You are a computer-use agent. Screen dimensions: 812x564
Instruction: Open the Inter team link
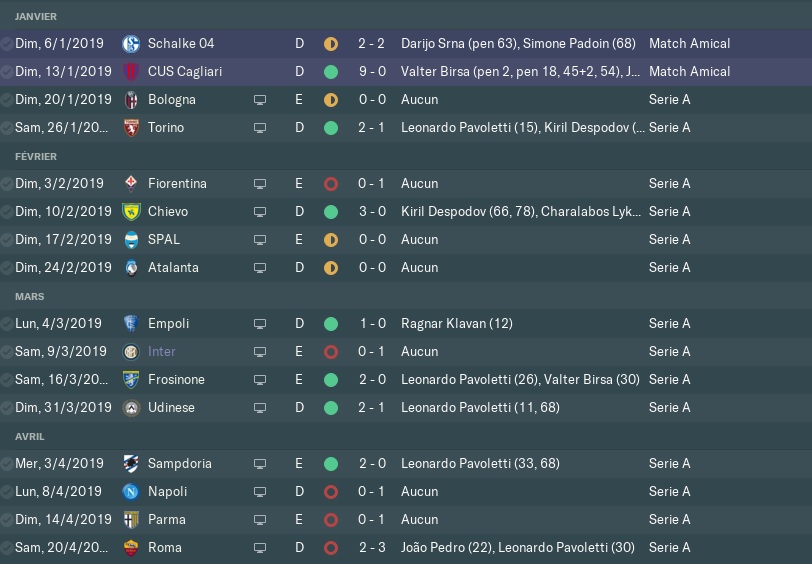coord(162,352)
